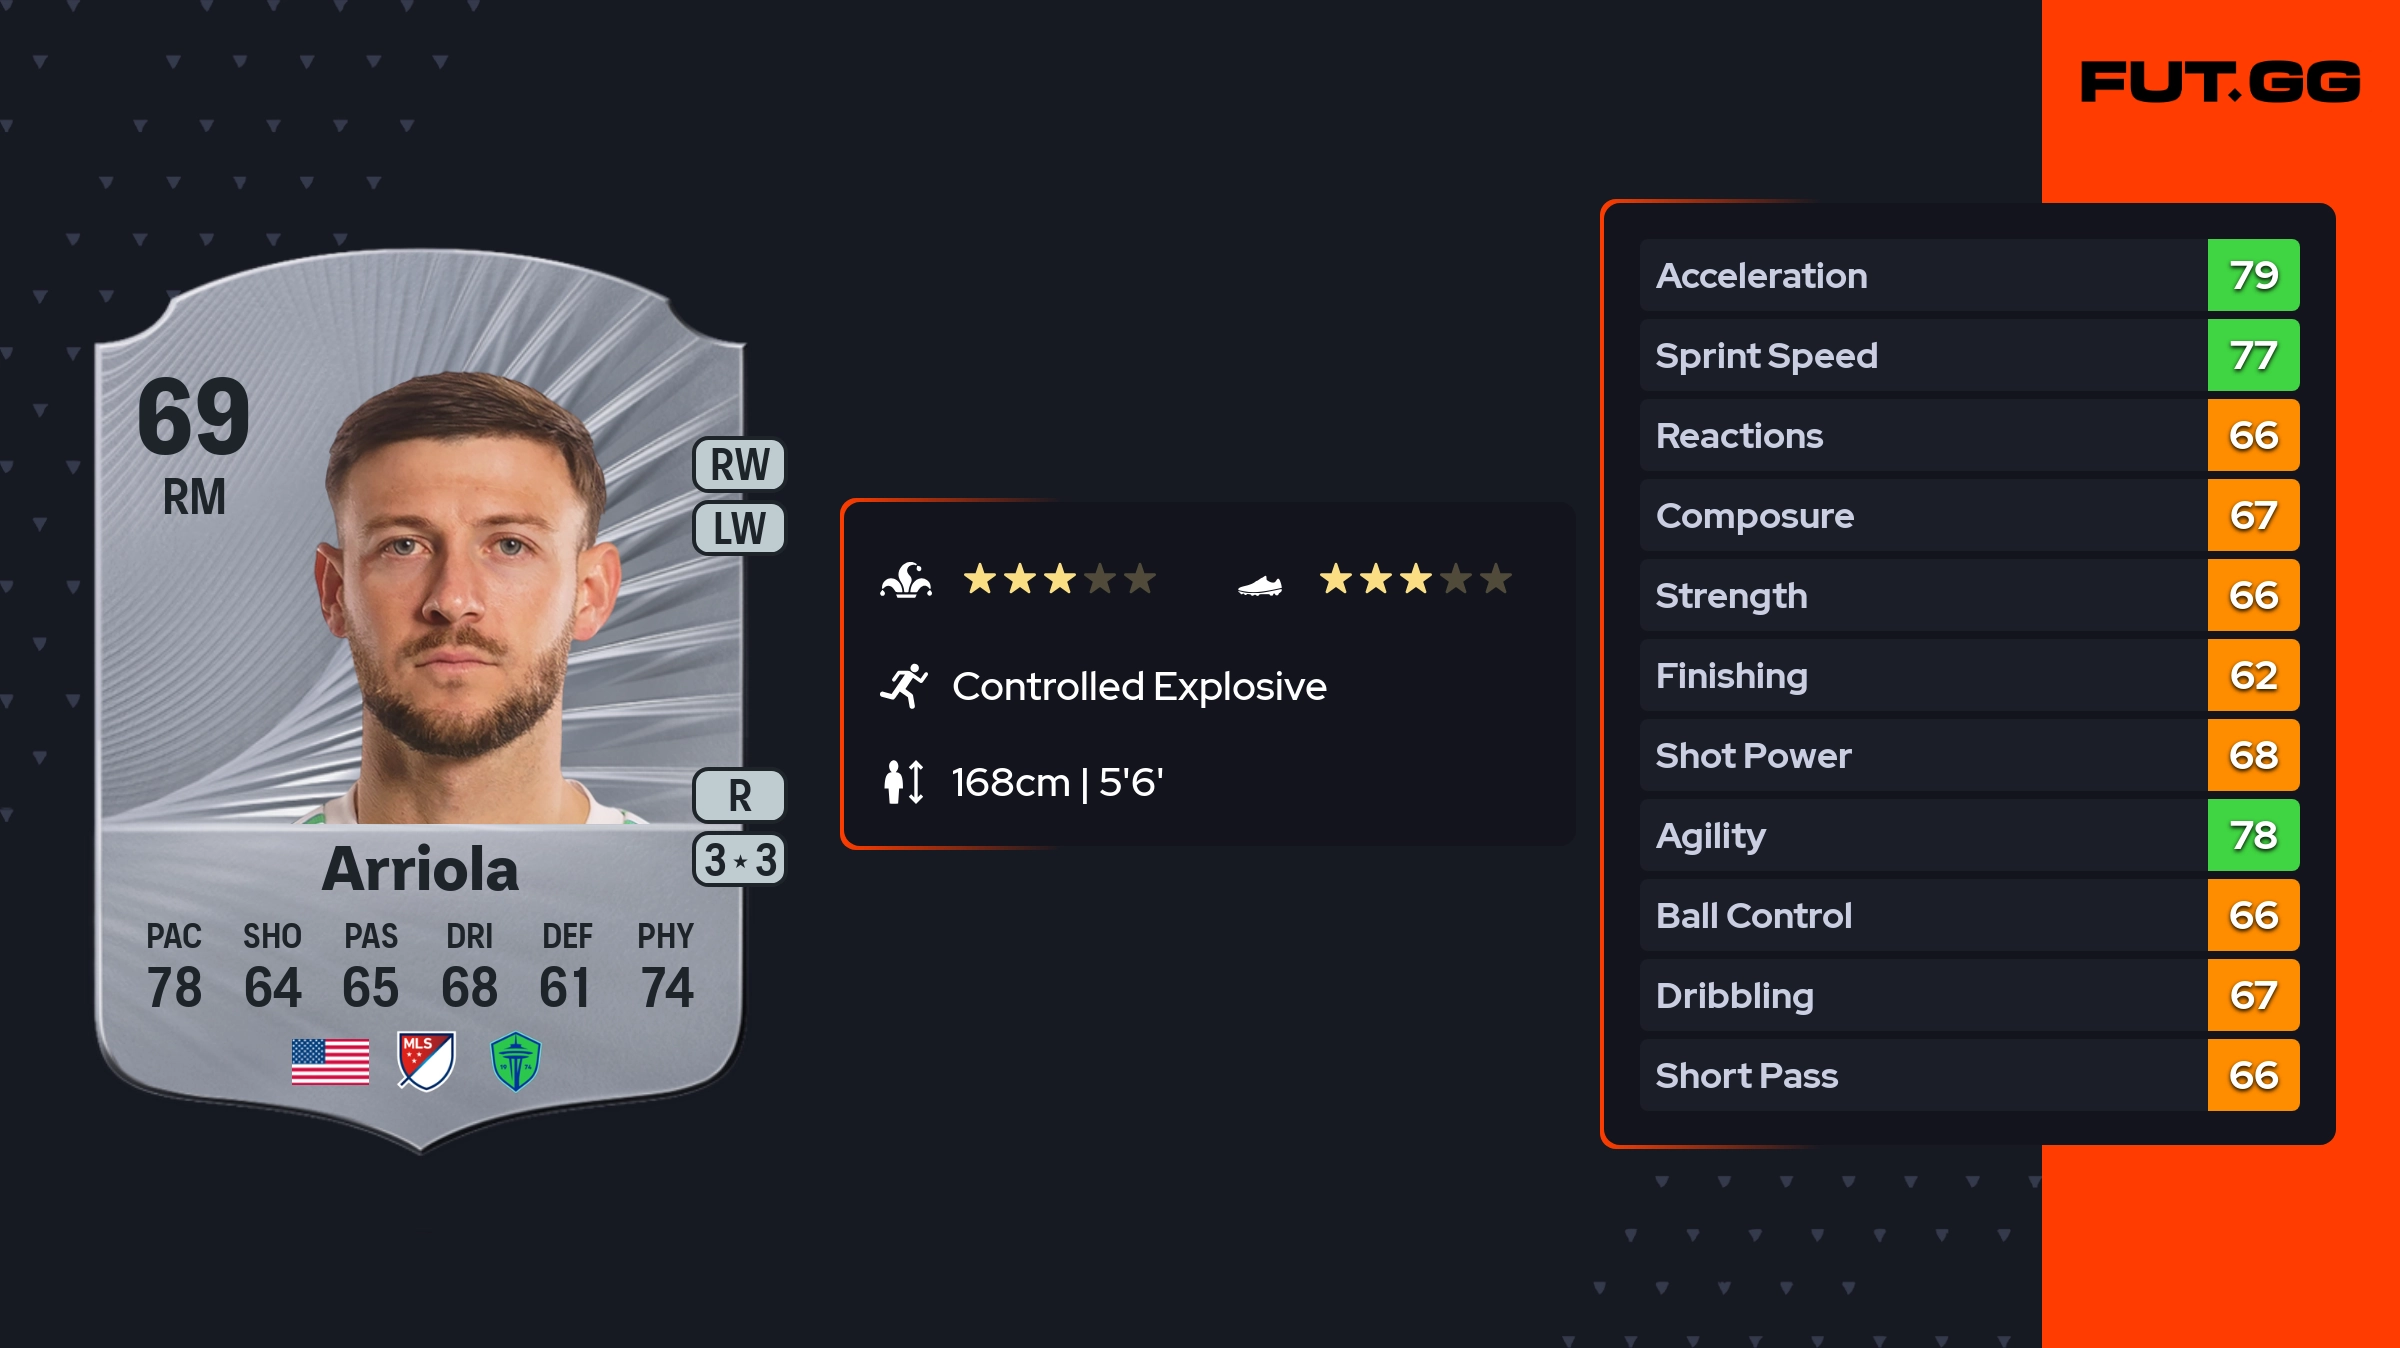Click the R preferred foot badge
2400x1348 pixels.
pyautogui.click(x=740, y=796)
